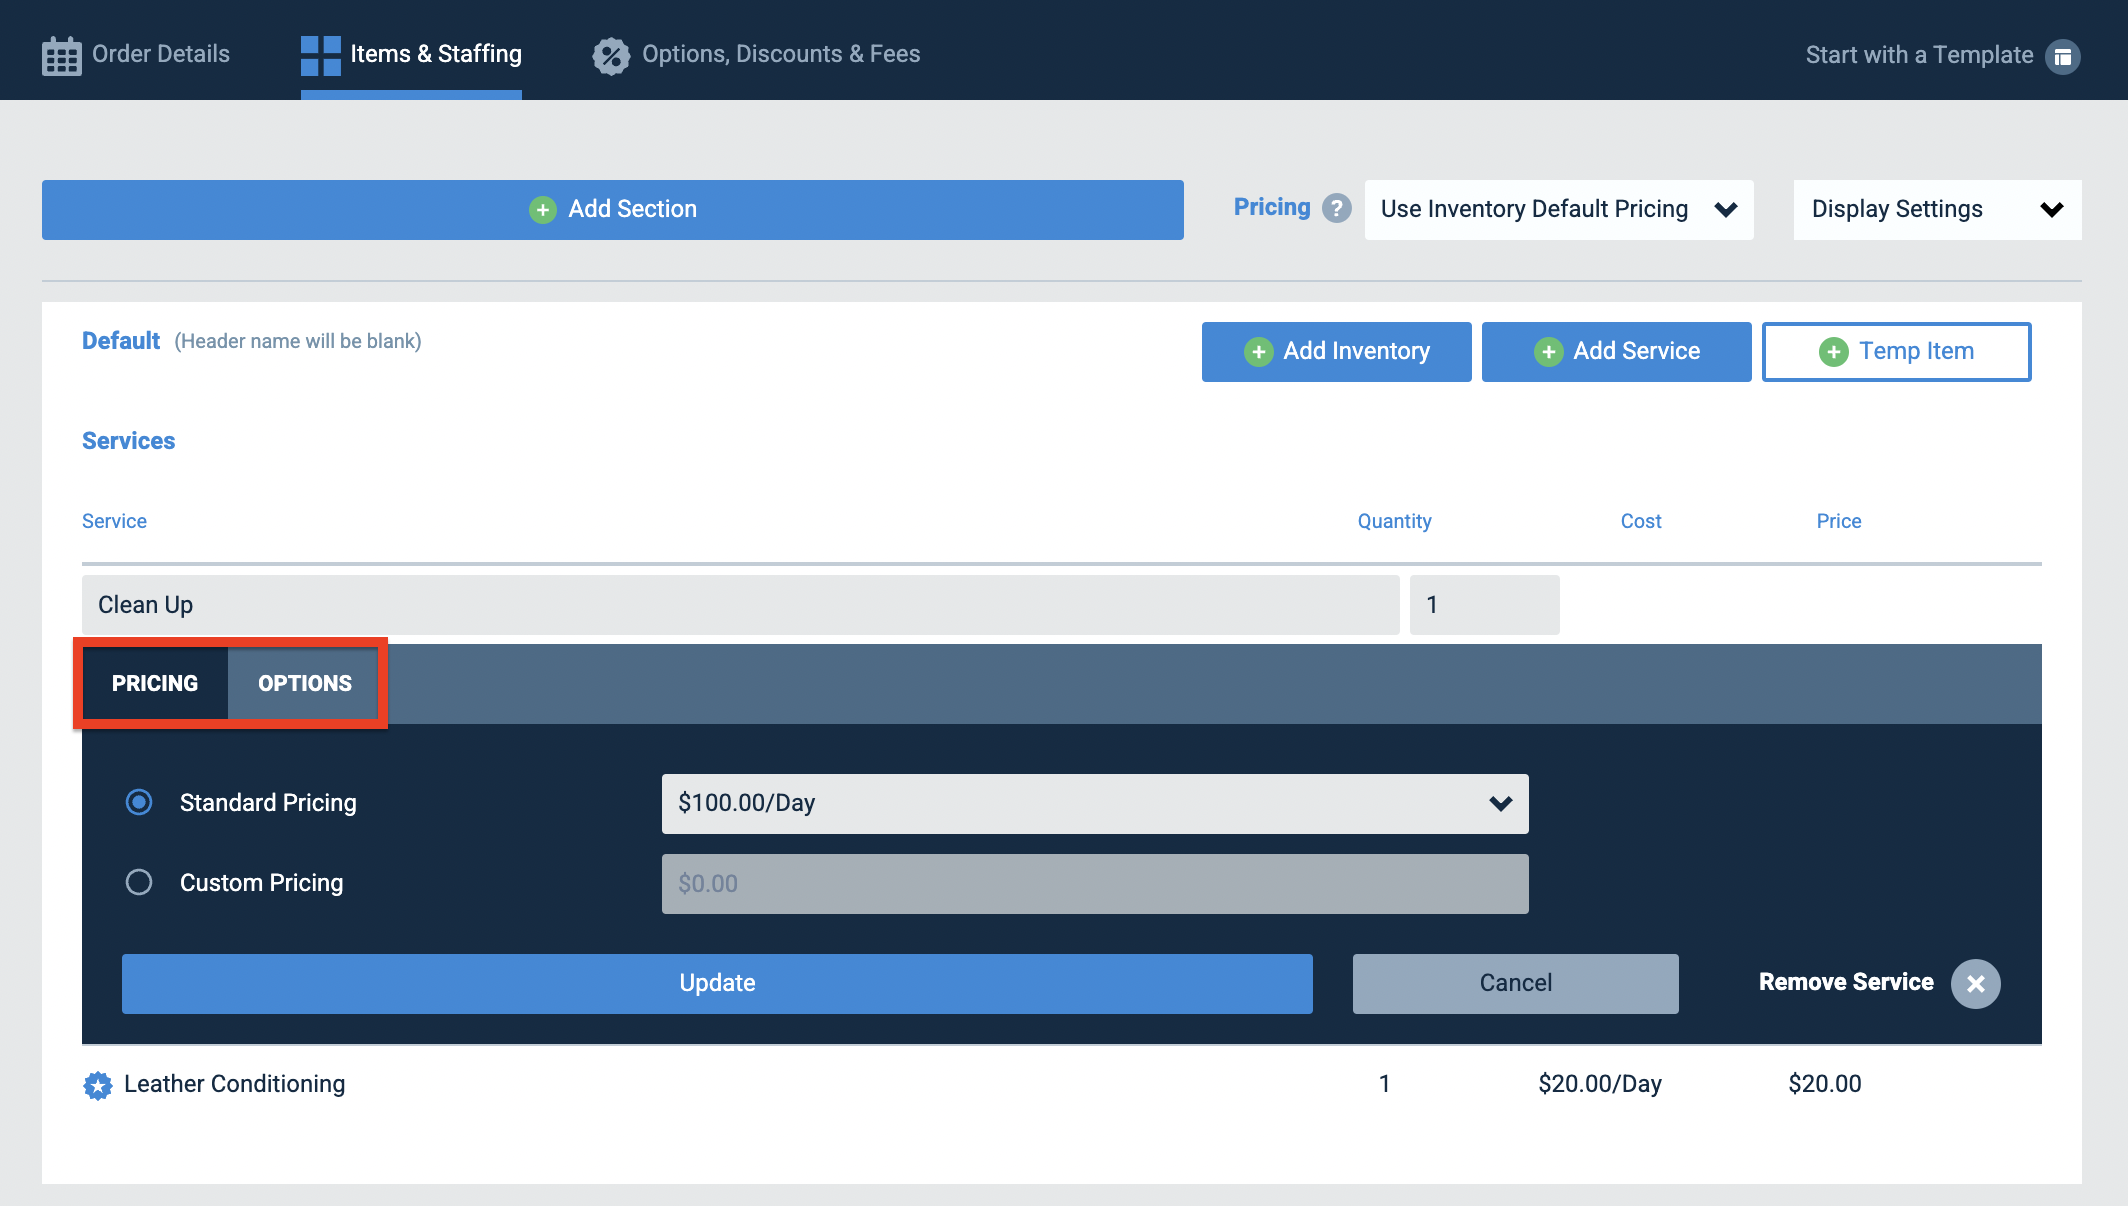Click the Remove Service label
The width and height of the screenshot is (2128, 1206).
(x=1846, y=982)
